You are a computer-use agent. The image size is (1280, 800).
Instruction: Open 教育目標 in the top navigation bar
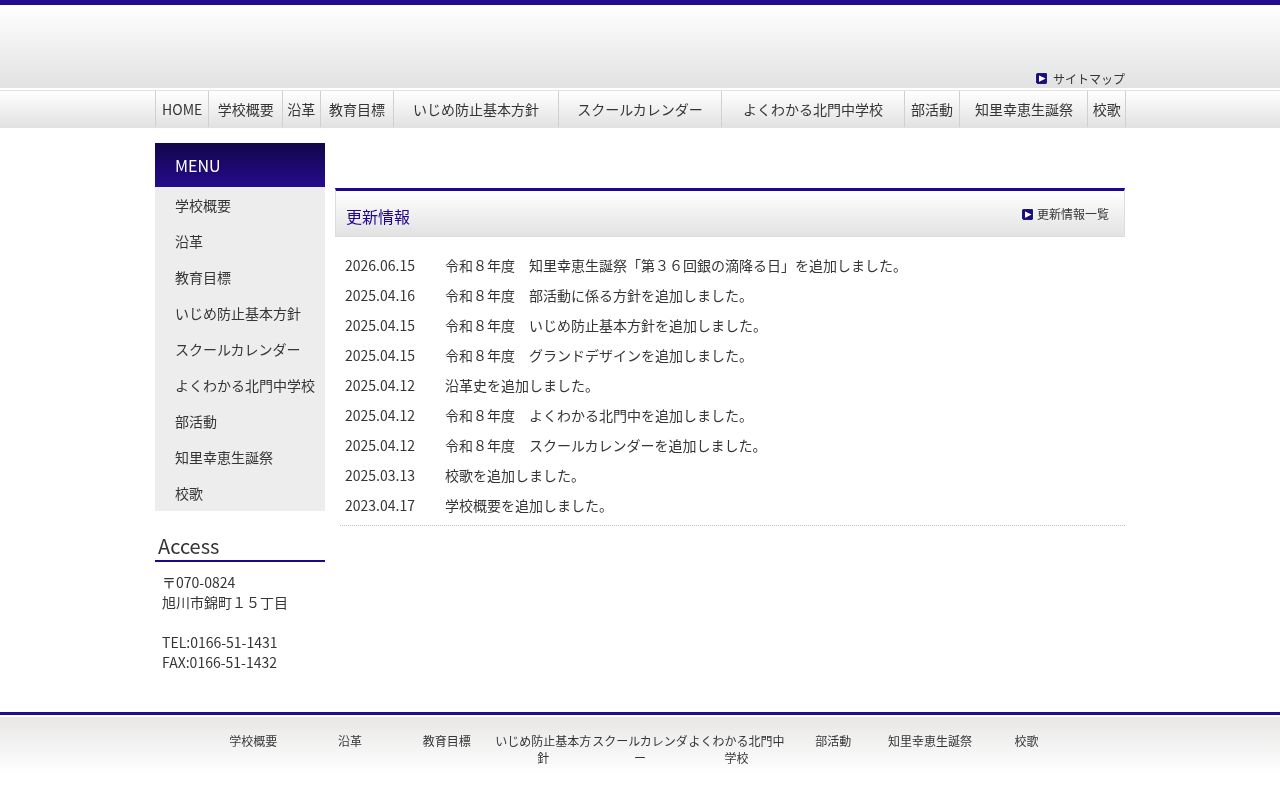[x=357, y=110]
